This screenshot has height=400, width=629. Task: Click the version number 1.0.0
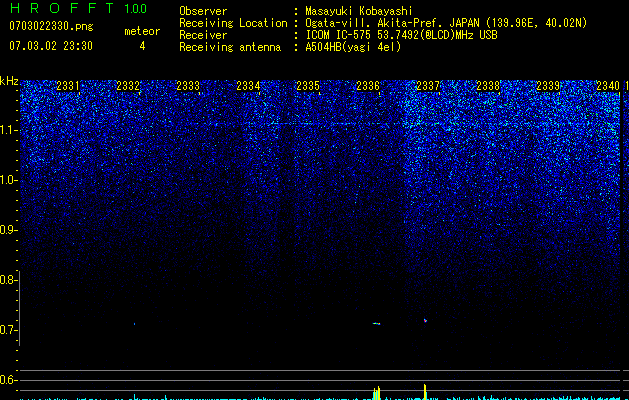(135, 9)
